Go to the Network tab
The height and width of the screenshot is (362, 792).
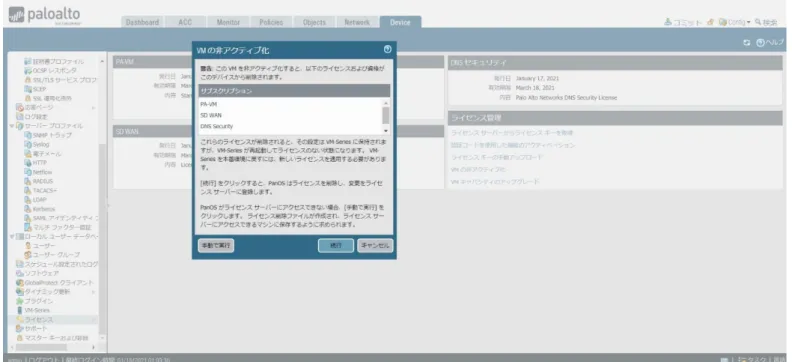(x=357, y=22)
